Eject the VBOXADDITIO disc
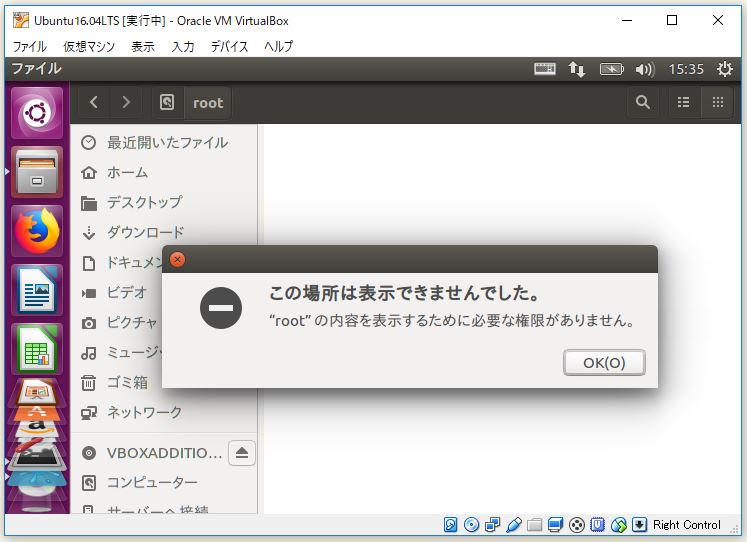Screen dimensions: 747x542 (x=242, y=452)
